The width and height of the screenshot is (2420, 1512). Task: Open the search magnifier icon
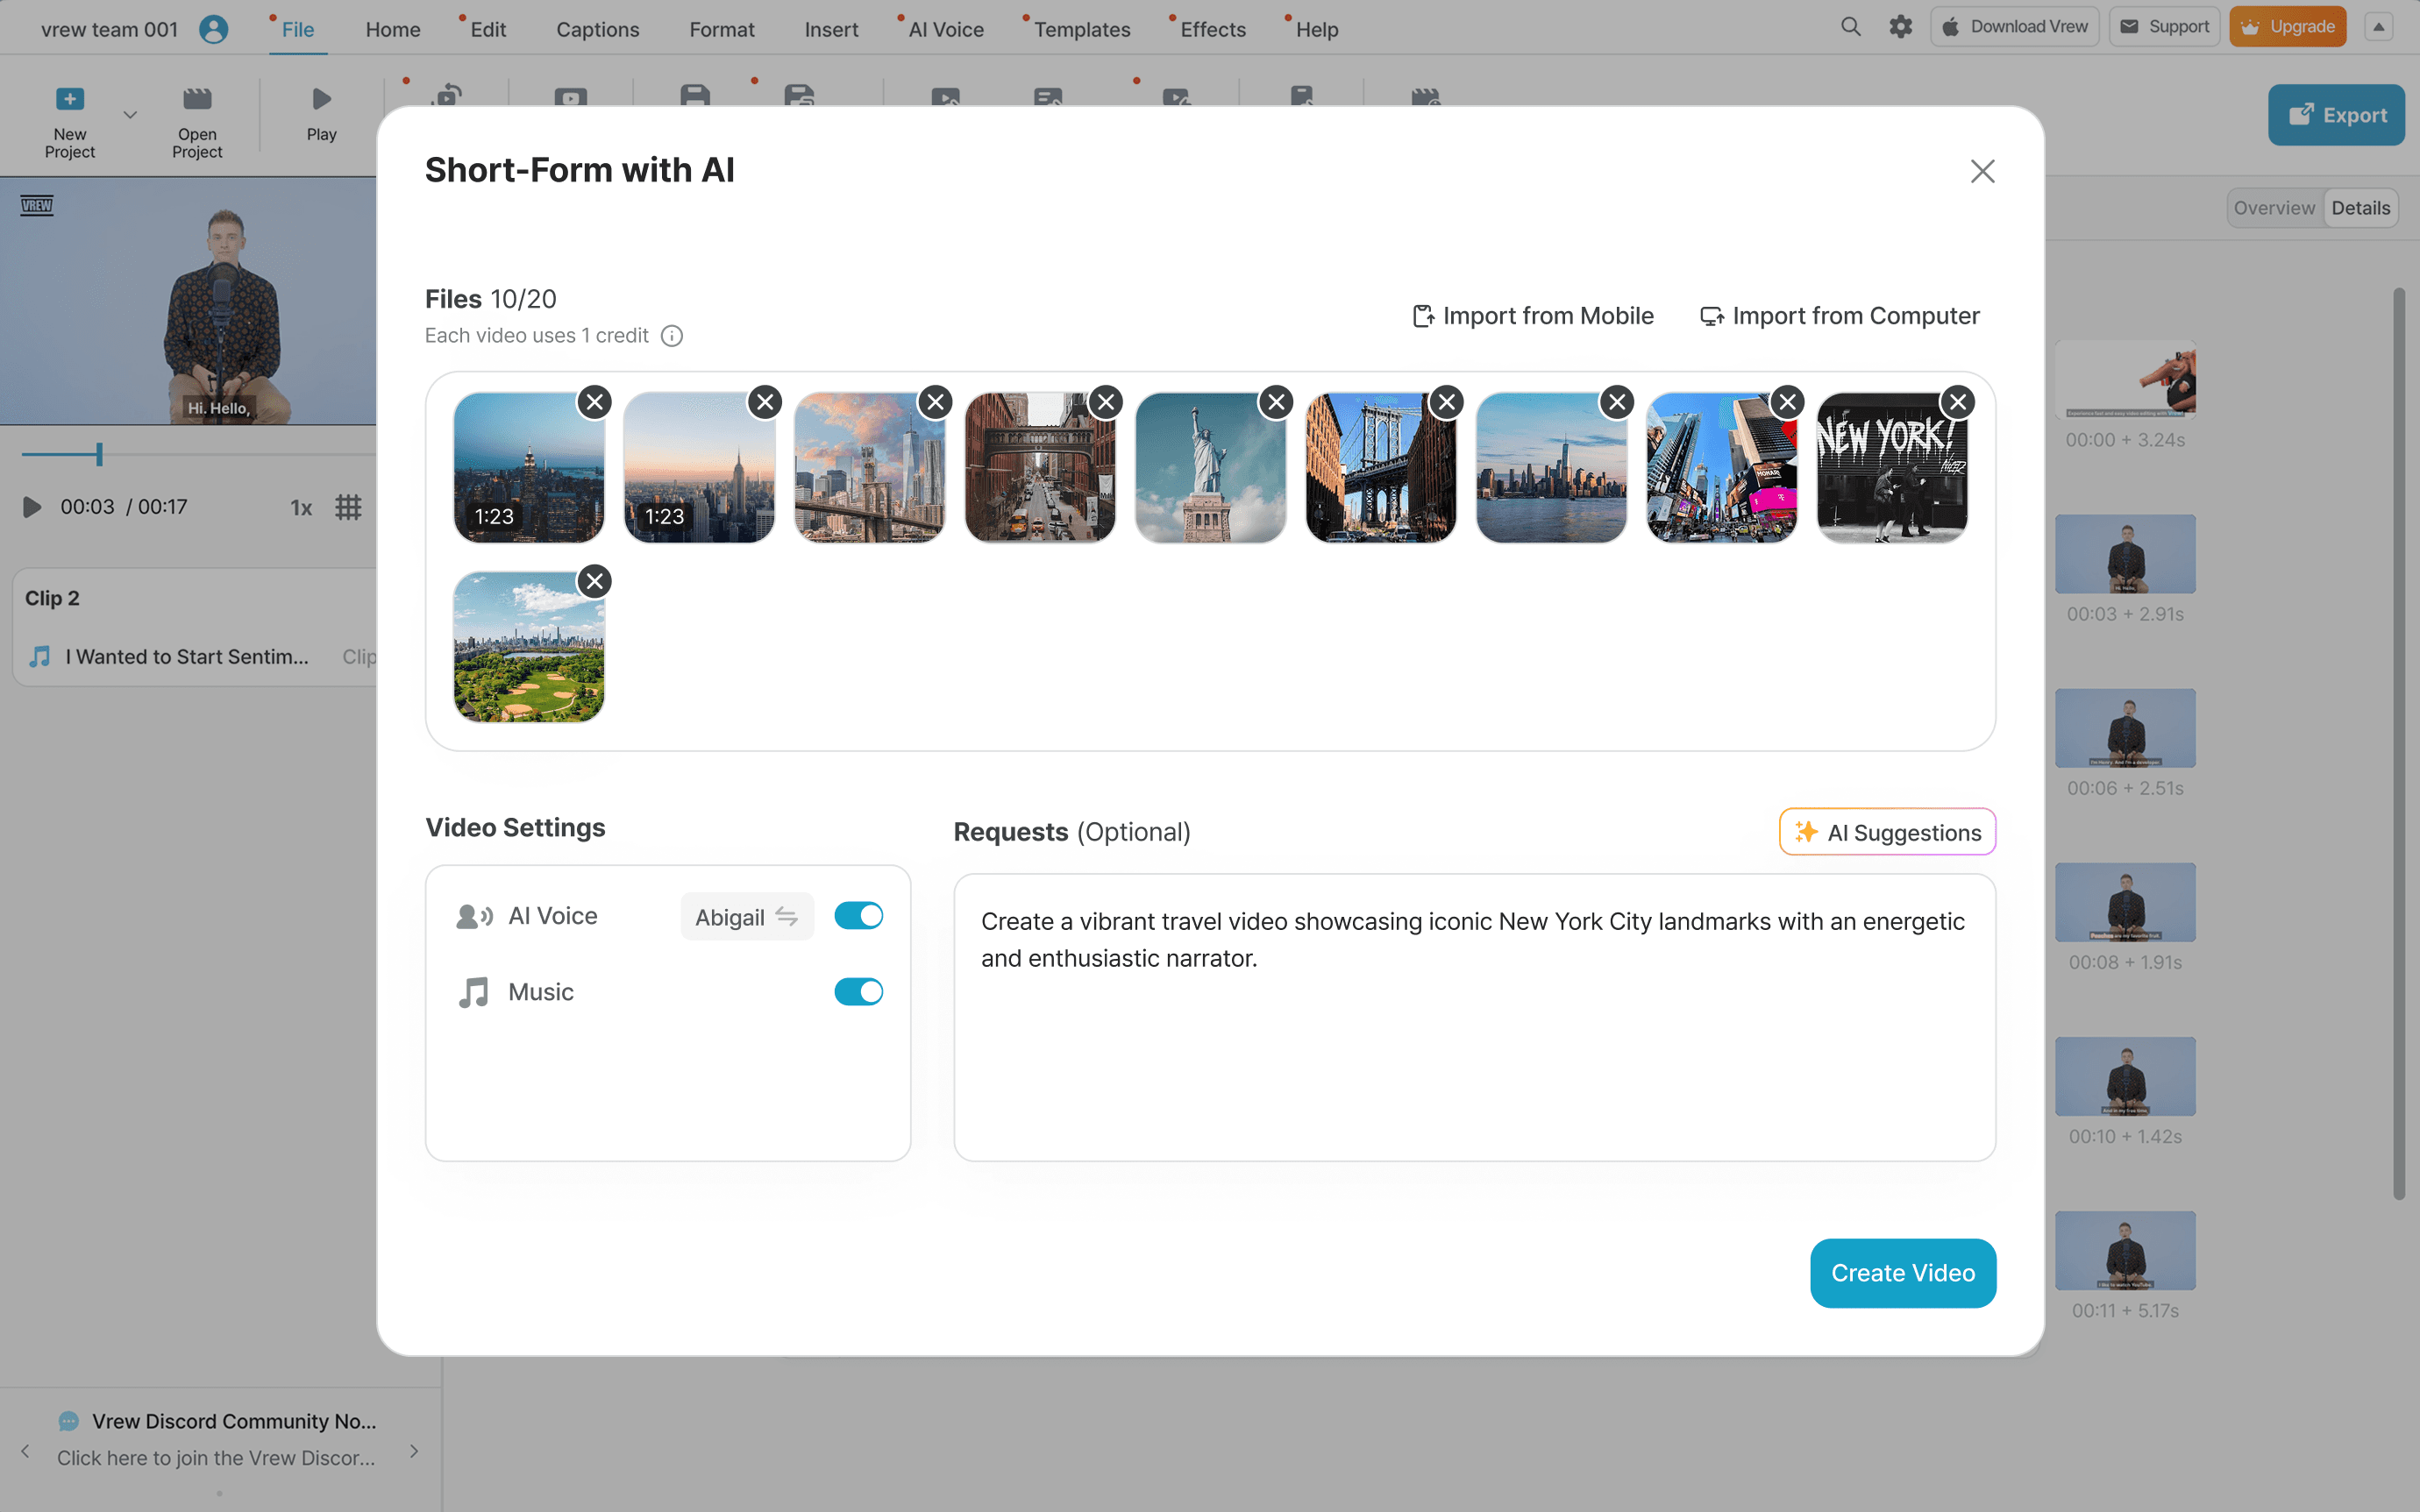click(x=1850, y=27)
